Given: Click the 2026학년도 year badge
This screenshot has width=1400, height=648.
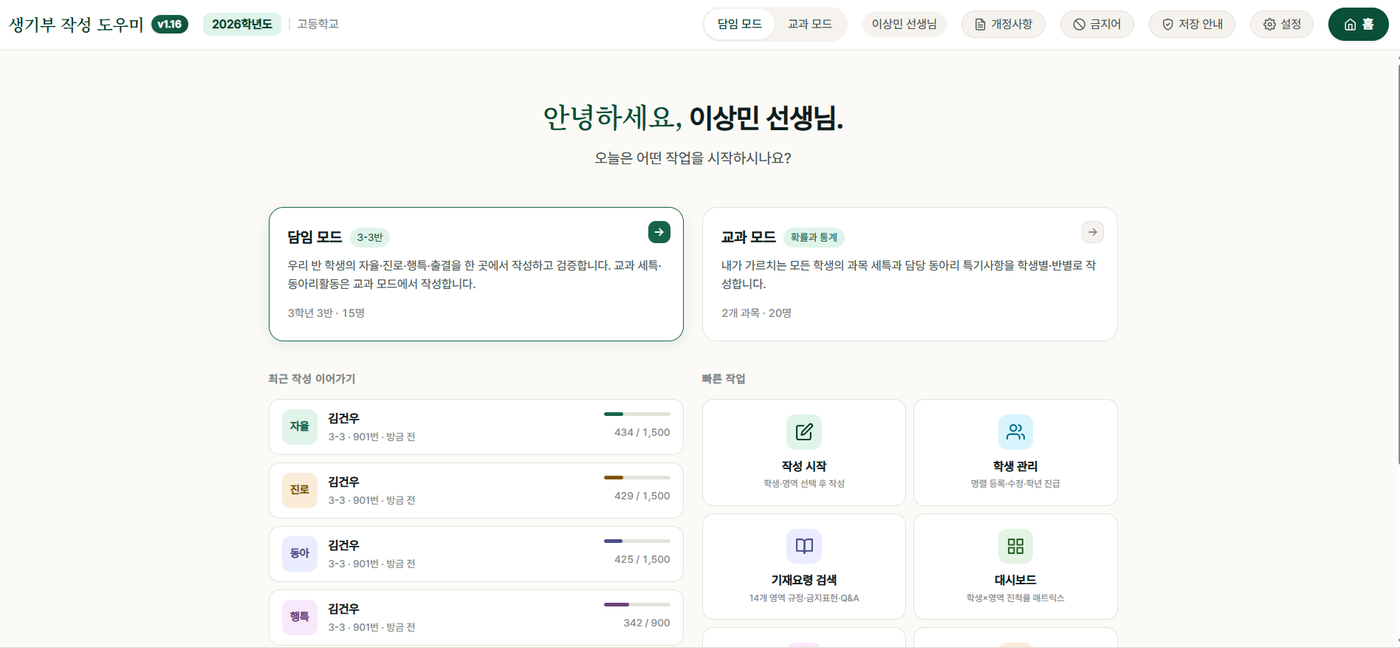Looking at the screenshot, I should (242, 24).
